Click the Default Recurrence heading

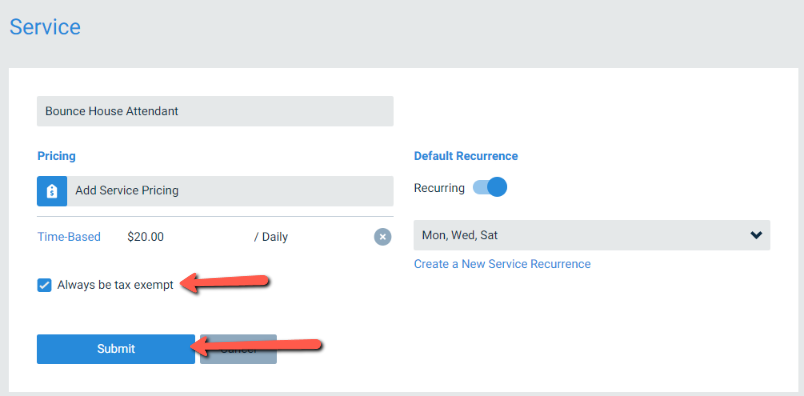pos(466,156)
